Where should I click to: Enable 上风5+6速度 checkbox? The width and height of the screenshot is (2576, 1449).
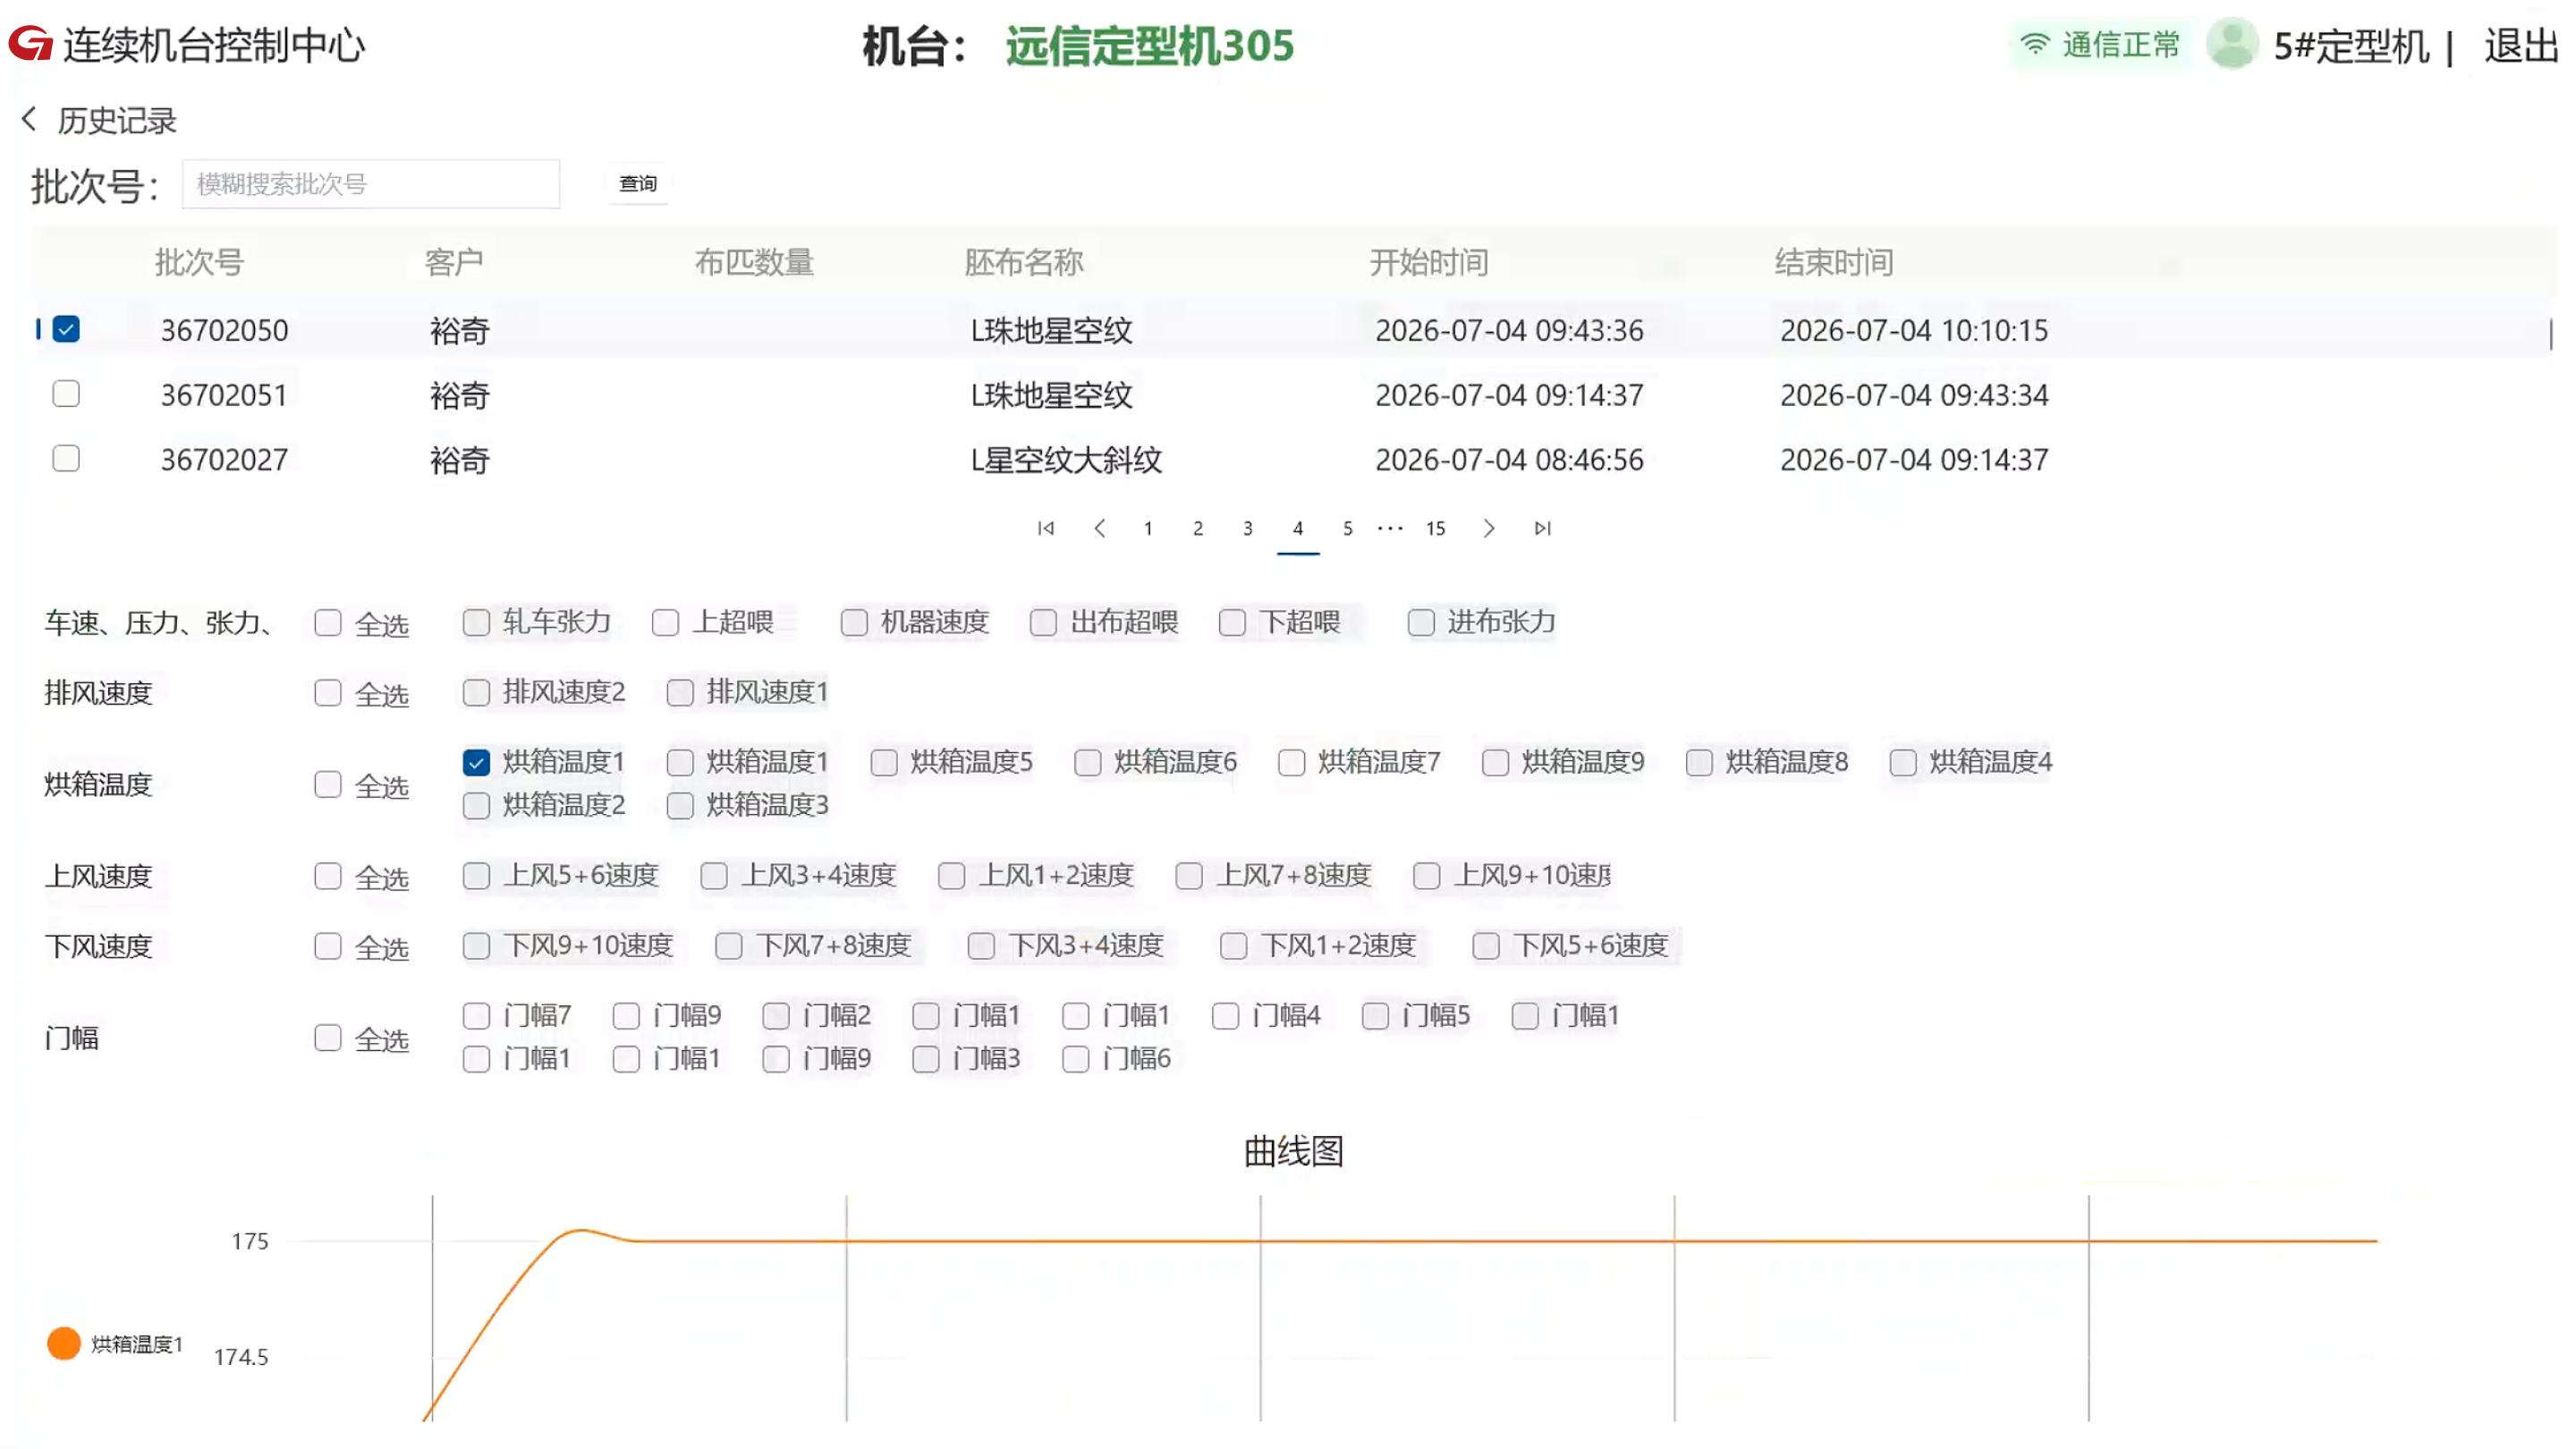click(x=477, y=877)
